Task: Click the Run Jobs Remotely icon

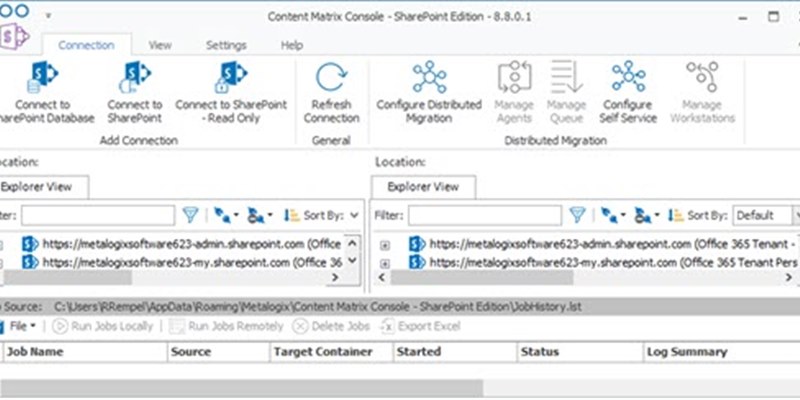Action: click(x=177, y=326)
